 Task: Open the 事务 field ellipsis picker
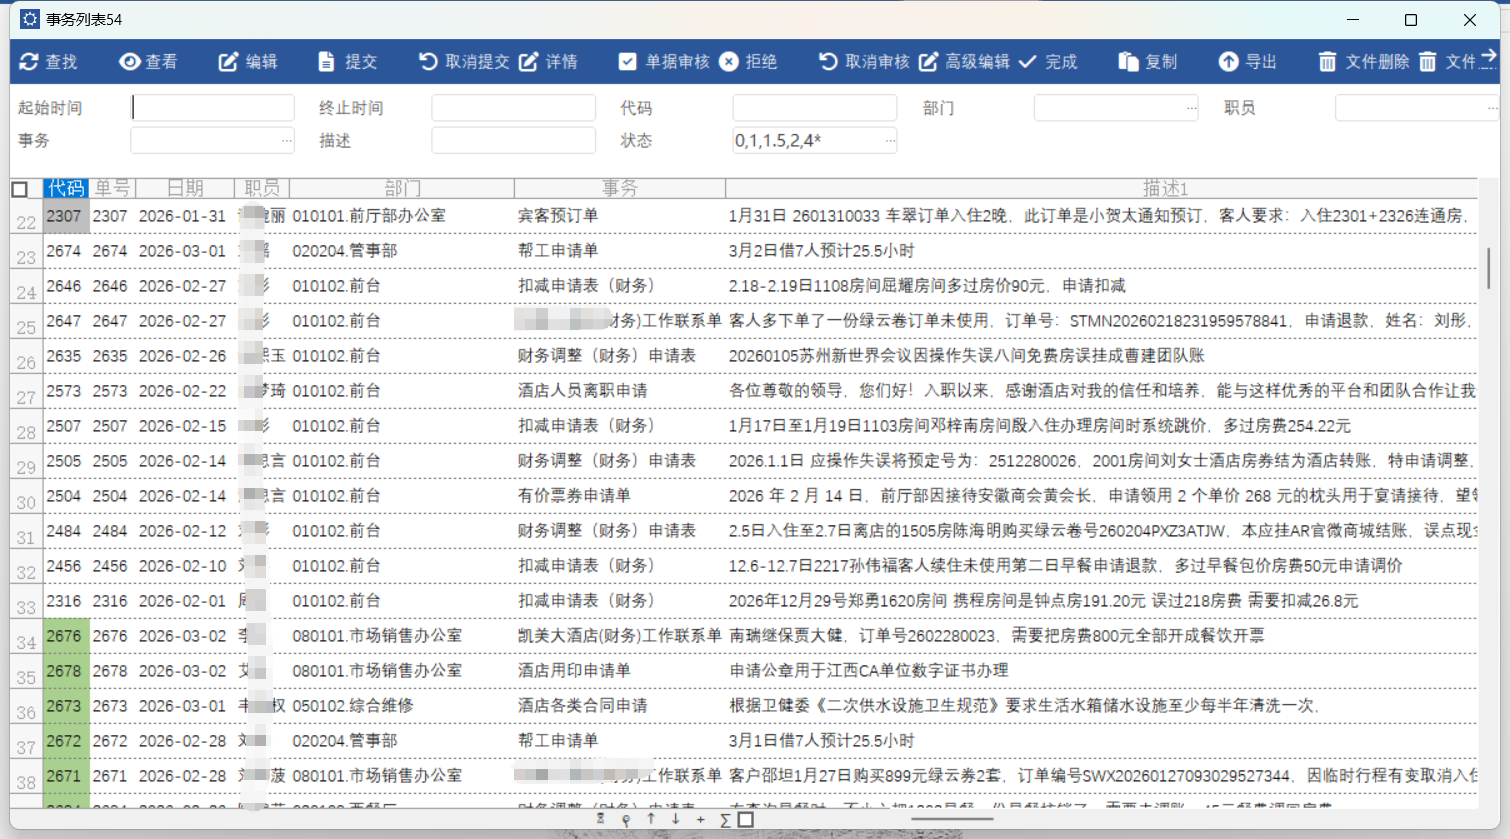(x=287, y=141)
